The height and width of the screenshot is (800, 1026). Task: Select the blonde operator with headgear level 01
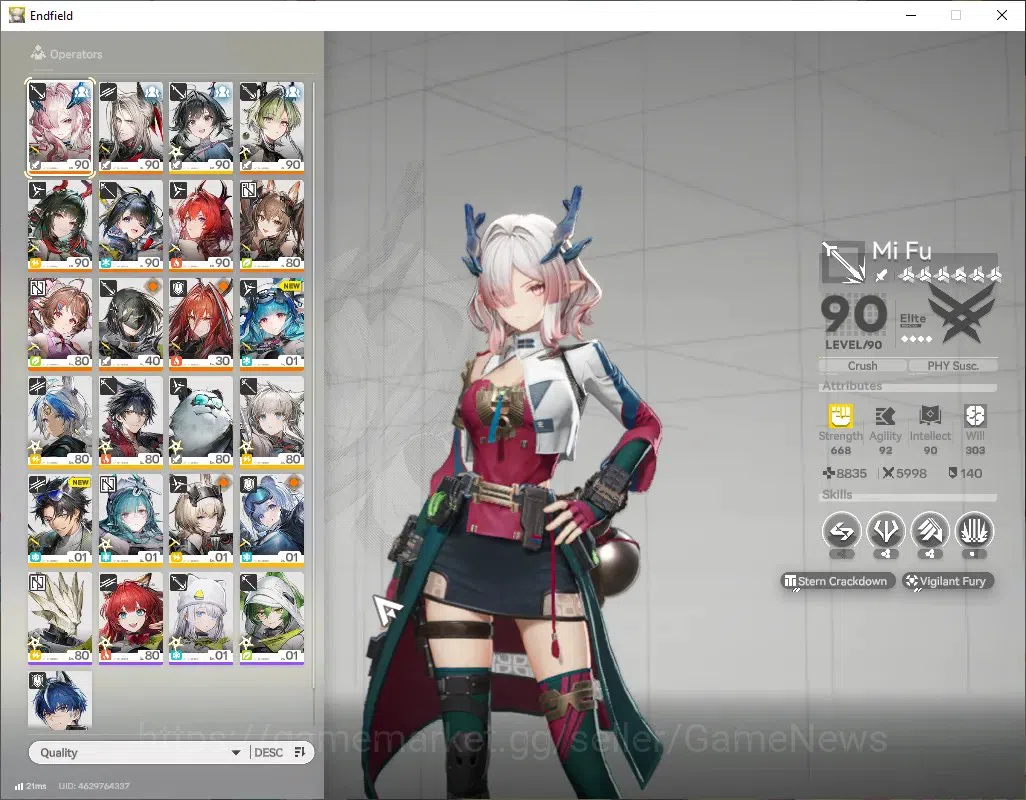point(201,519)
